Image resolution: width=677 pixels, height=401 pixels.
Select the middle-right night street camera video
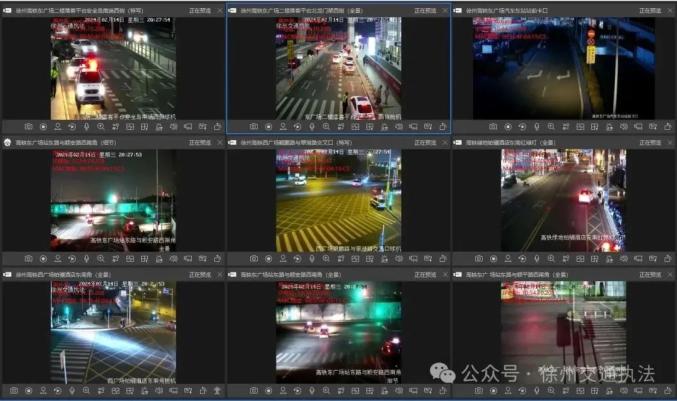point(562,200)
